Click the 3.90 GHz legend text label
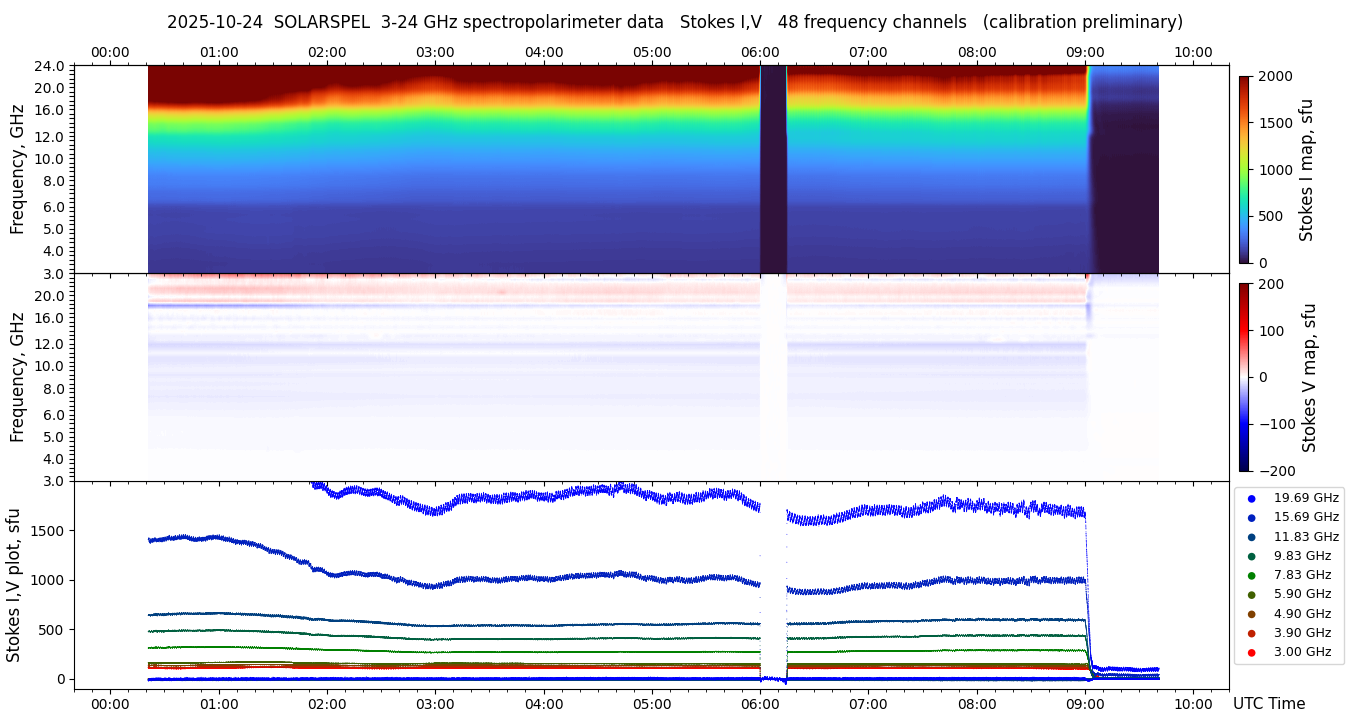 pyautogui.click(x=1302, y=633)
